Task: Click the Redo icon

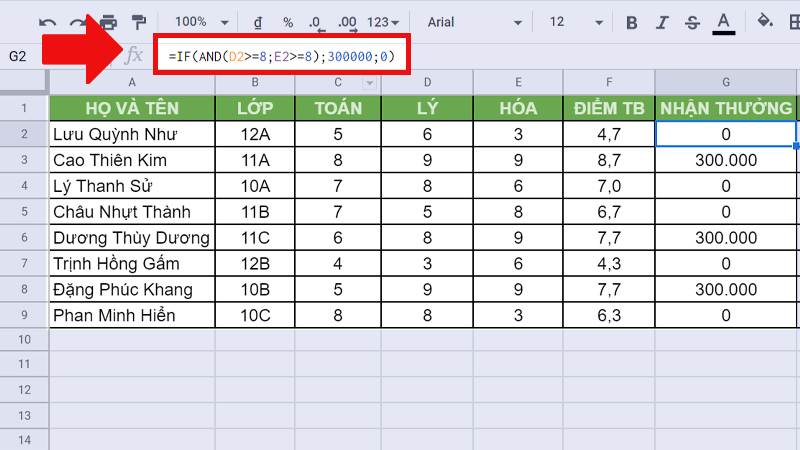Action: coord(78,22)
